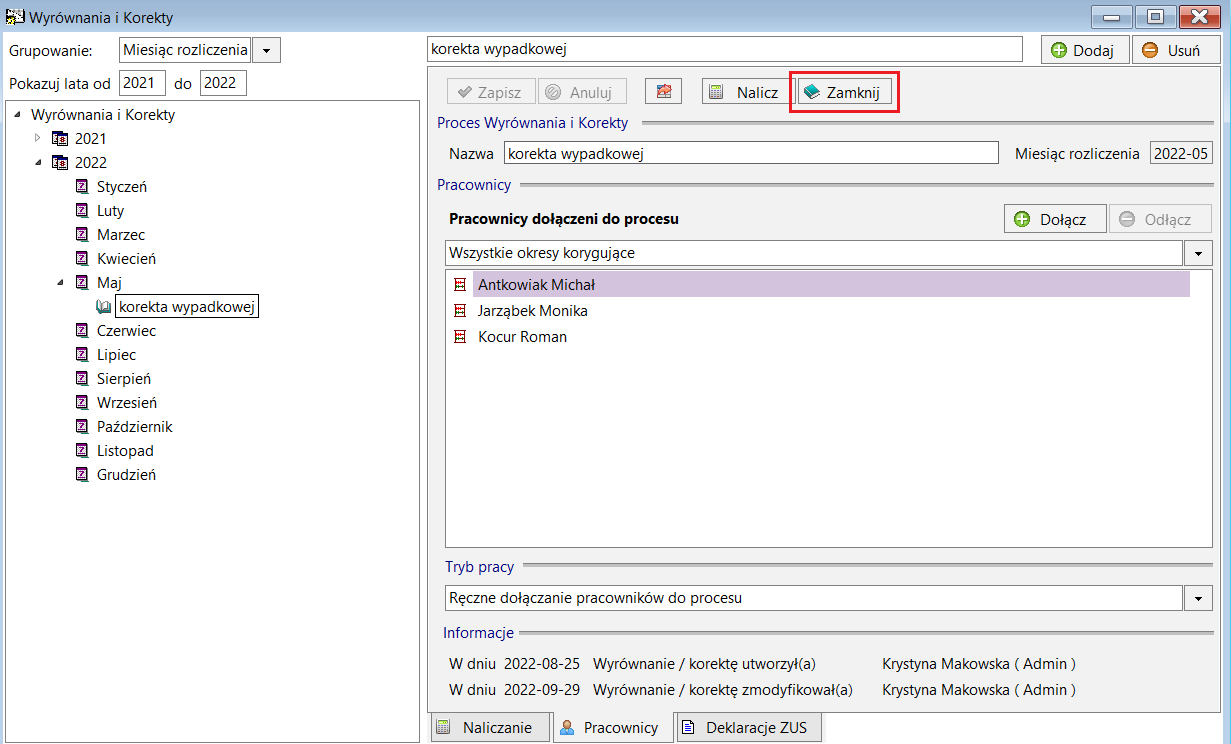Click the Dołącz button to attach employee

[1054, 219]
